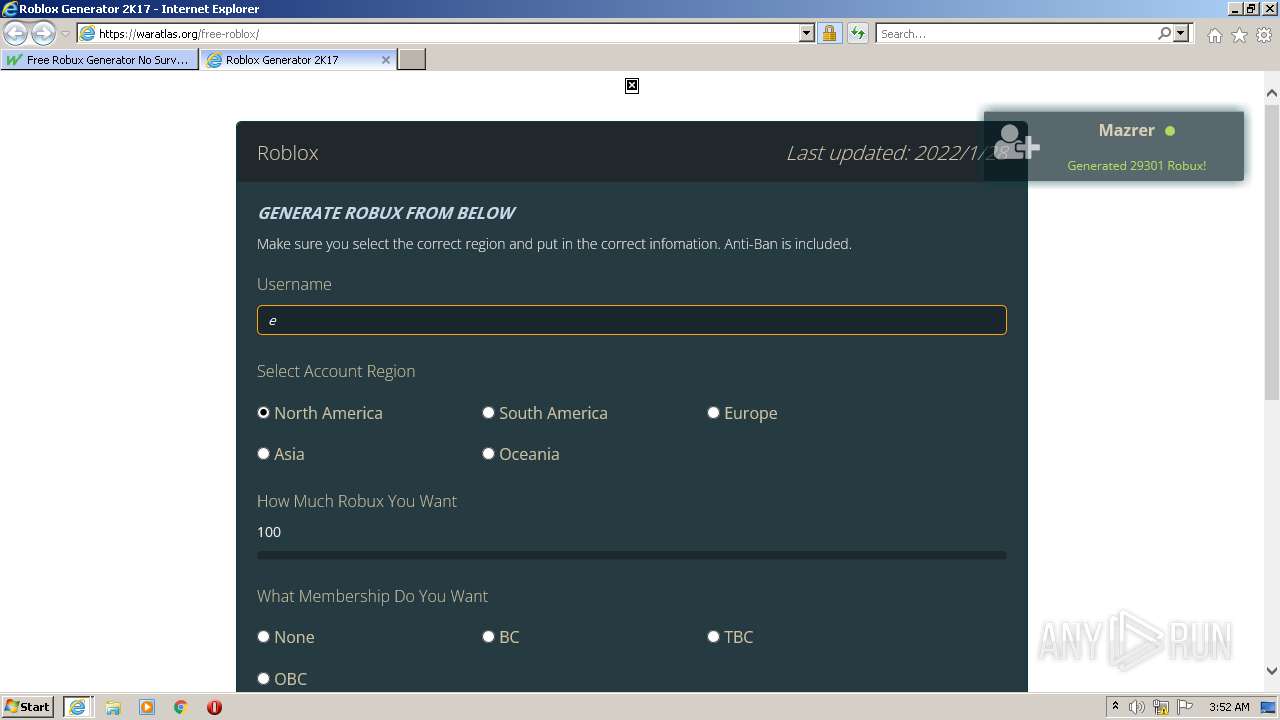Click the Action Center flag icon

[x=1185, y=707]
